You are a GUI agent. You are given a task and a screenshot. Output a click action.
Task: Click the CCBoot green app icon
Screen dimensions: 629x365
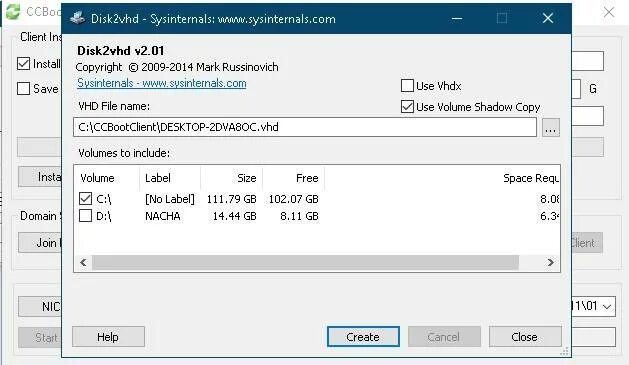(x=12, y=12)
